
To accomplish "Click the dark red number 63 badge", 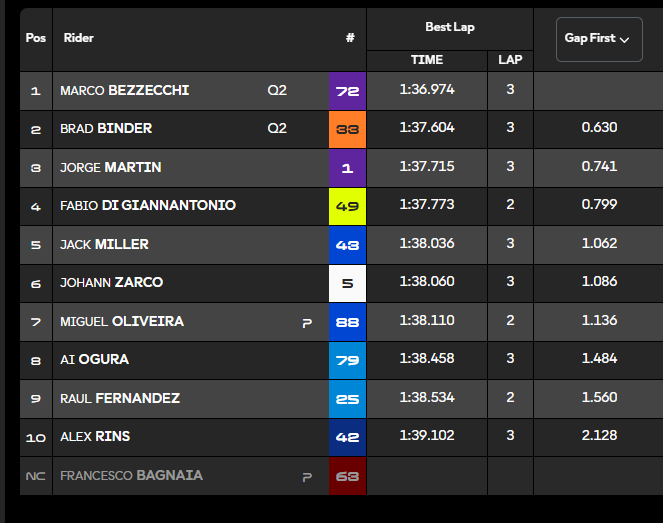I will click(x=347, y=476).
